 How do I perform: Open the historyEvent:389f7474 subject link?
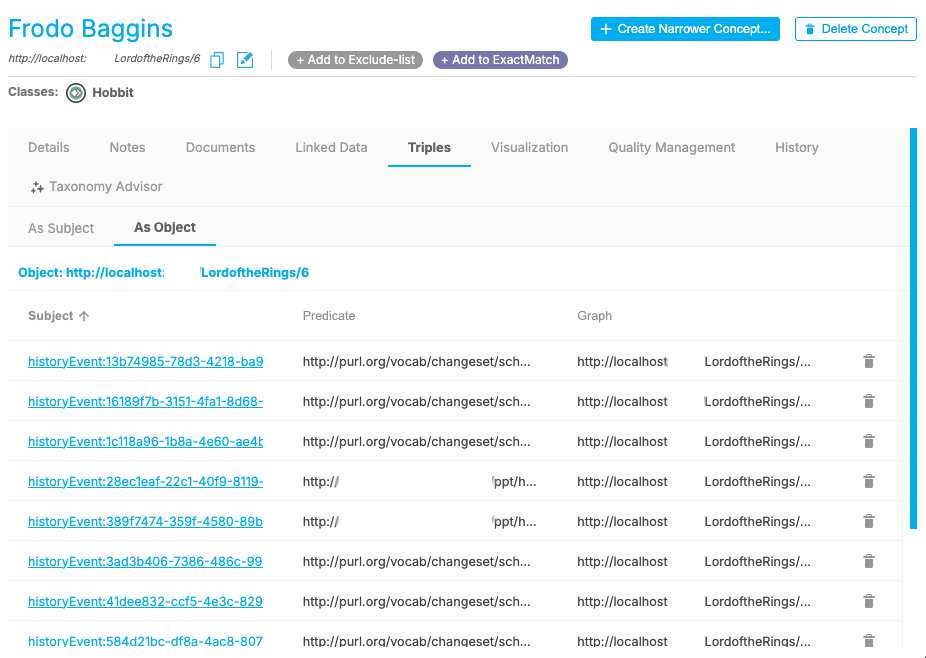pyautogui.click(x=145, y=521)
